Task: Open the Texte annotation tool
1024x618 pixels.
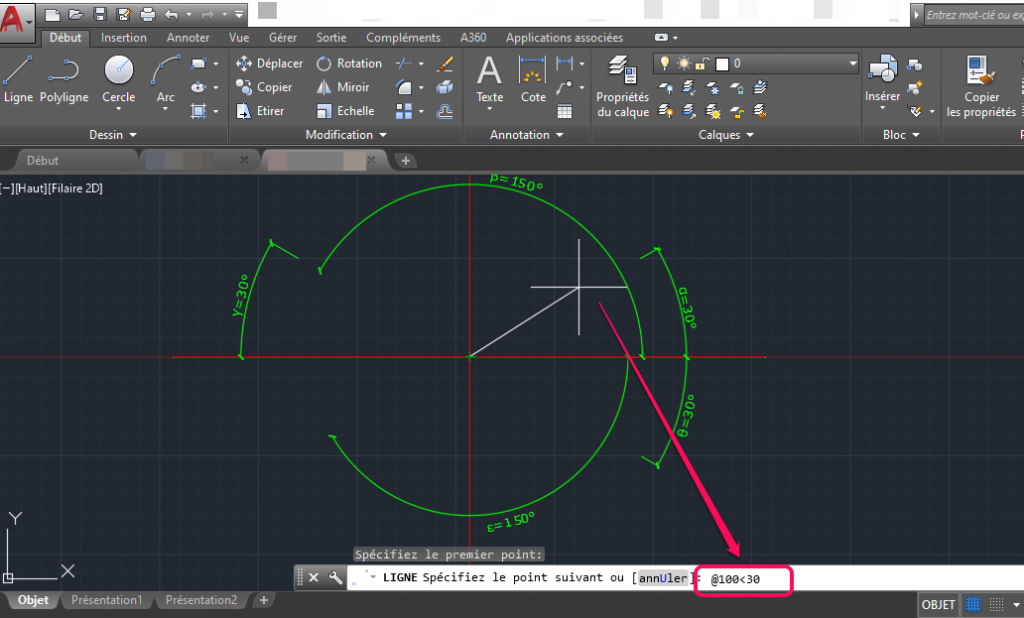Action: coord(489,80)
